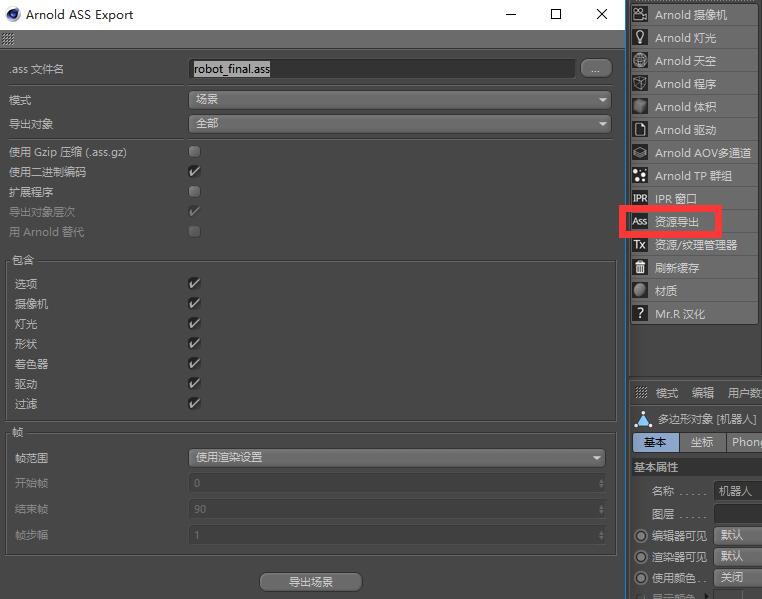762x599 pixels.
Task: Click the 名称 field containing 机器人
Action: 738,491
